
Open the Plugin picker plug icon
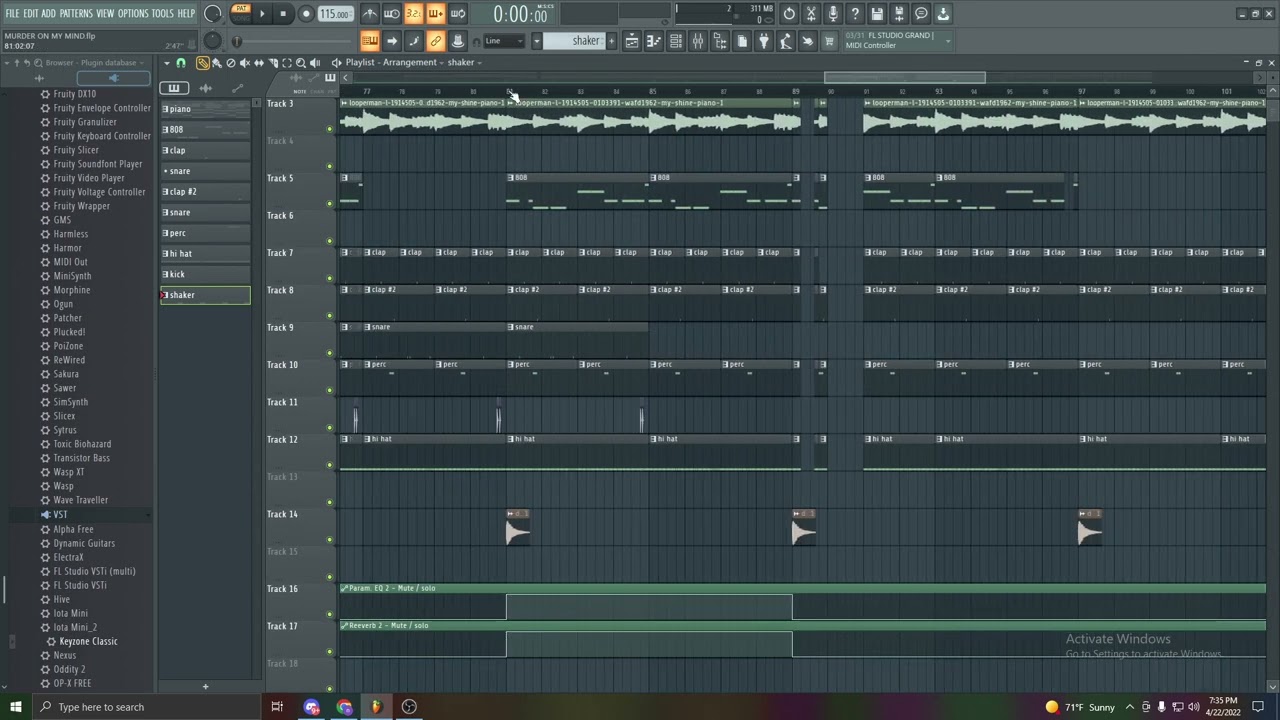coord(764,41)
